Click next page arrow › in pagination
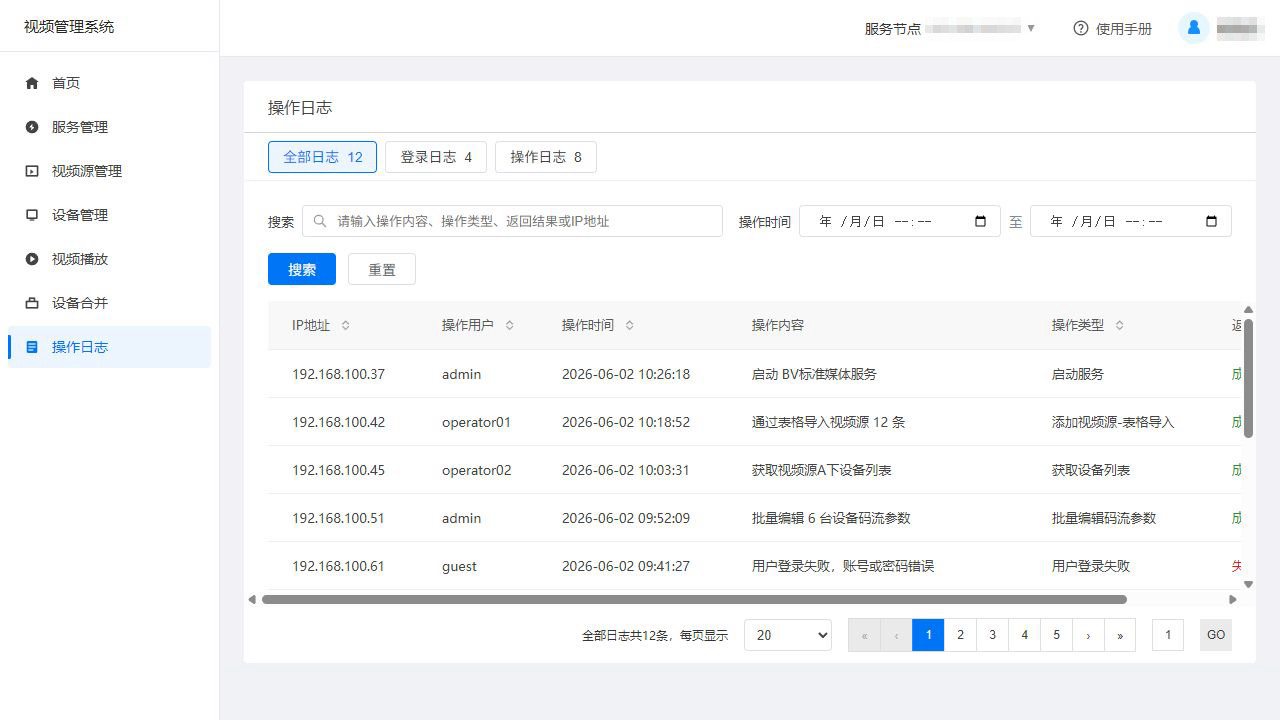 coord(1088,635)
